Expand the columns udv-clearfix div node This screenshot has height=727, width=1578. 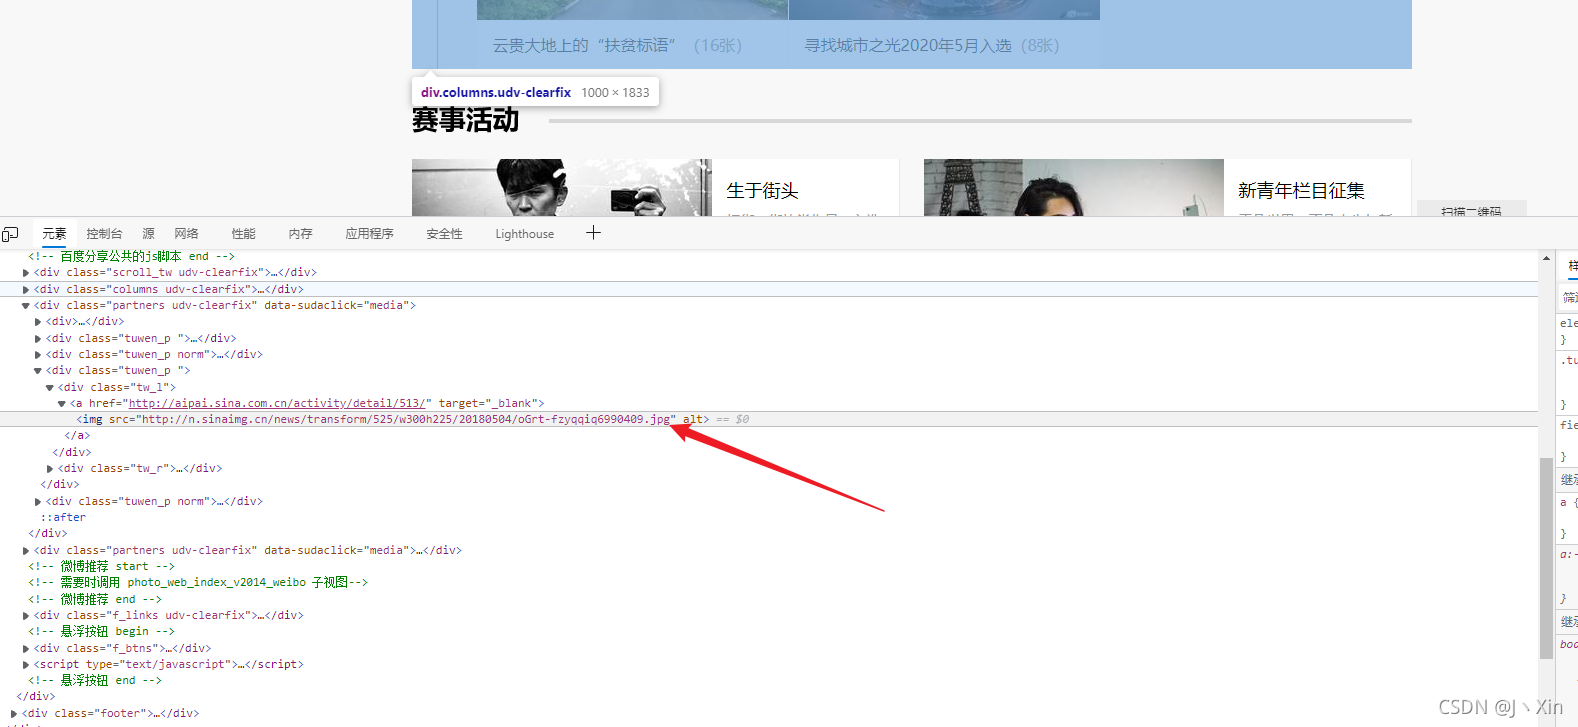tap(26, 289)
